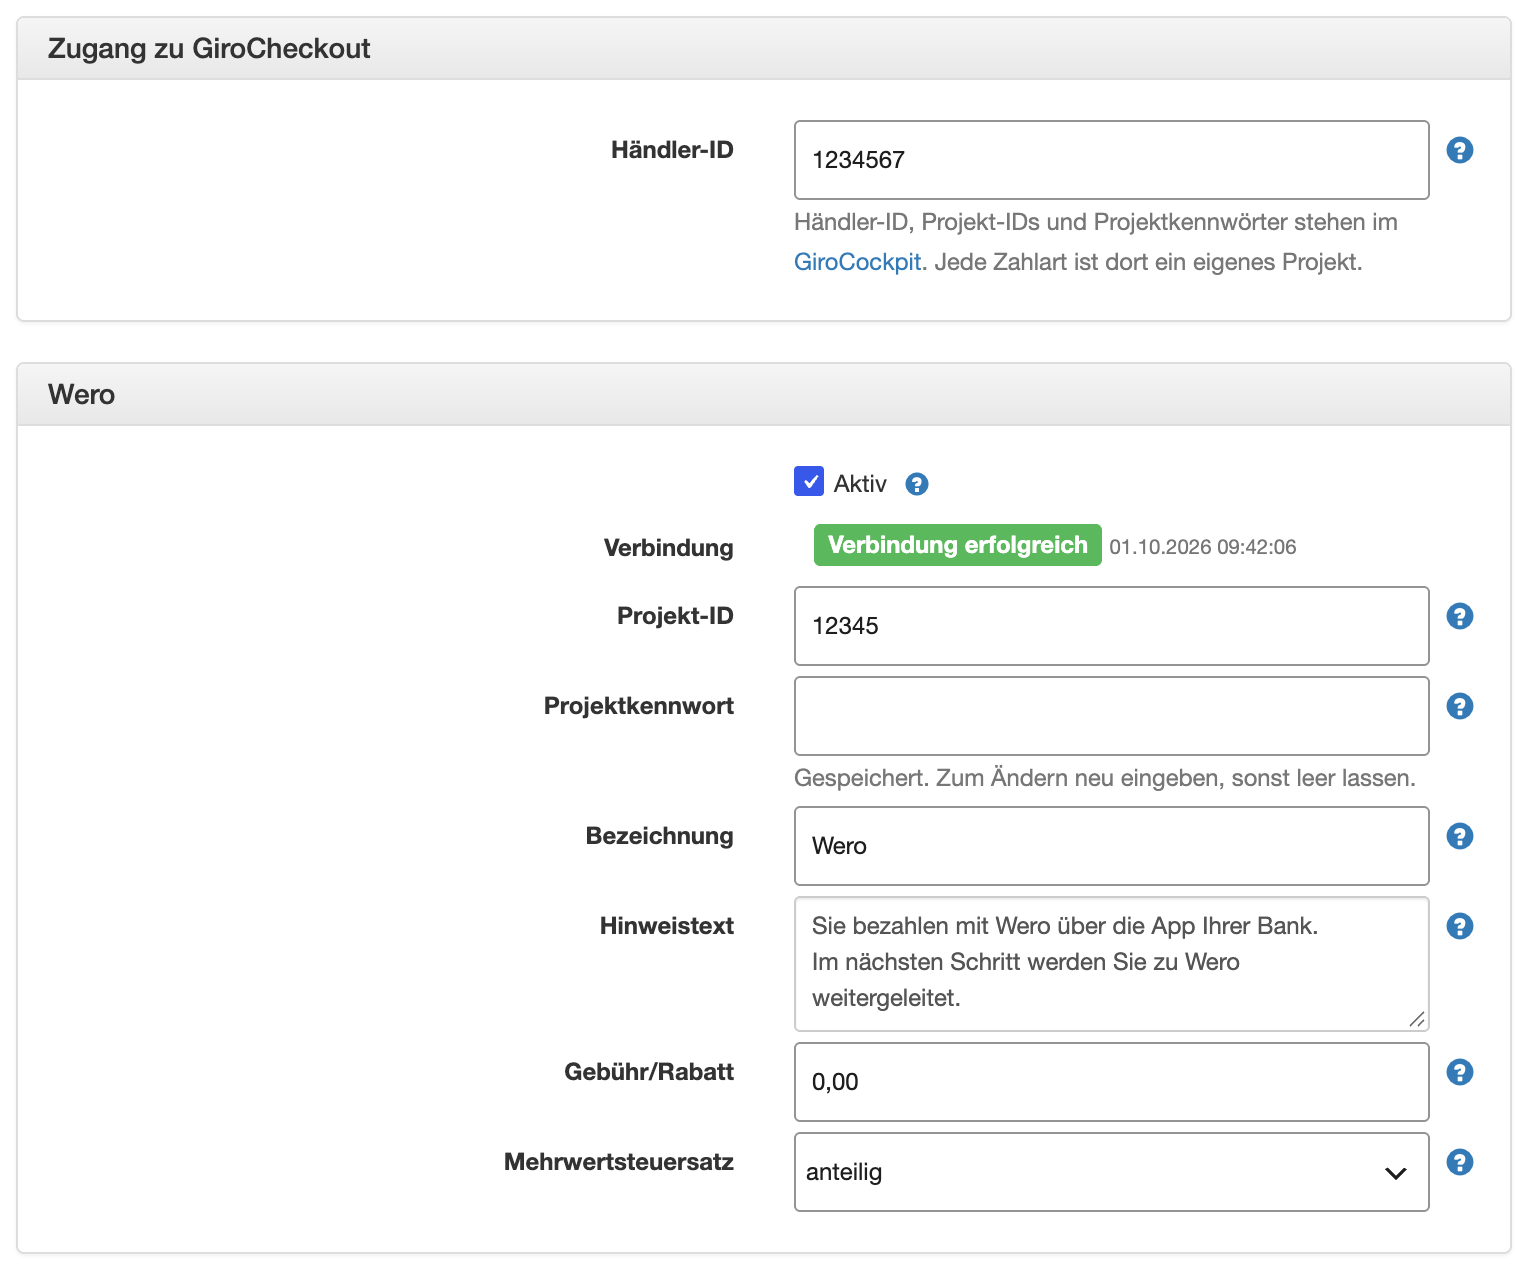Click the timestamp 01.10.2026 09:42:06
Image resolution: width=1528 pixels, height=1270 pixels.
pos(1203,547)
